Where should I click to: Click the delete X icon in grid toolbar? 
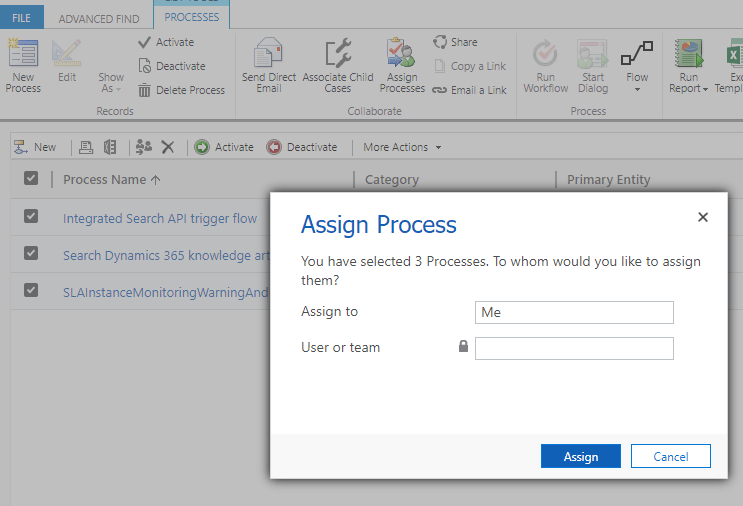pyautogui.click(x=168, y=147)
